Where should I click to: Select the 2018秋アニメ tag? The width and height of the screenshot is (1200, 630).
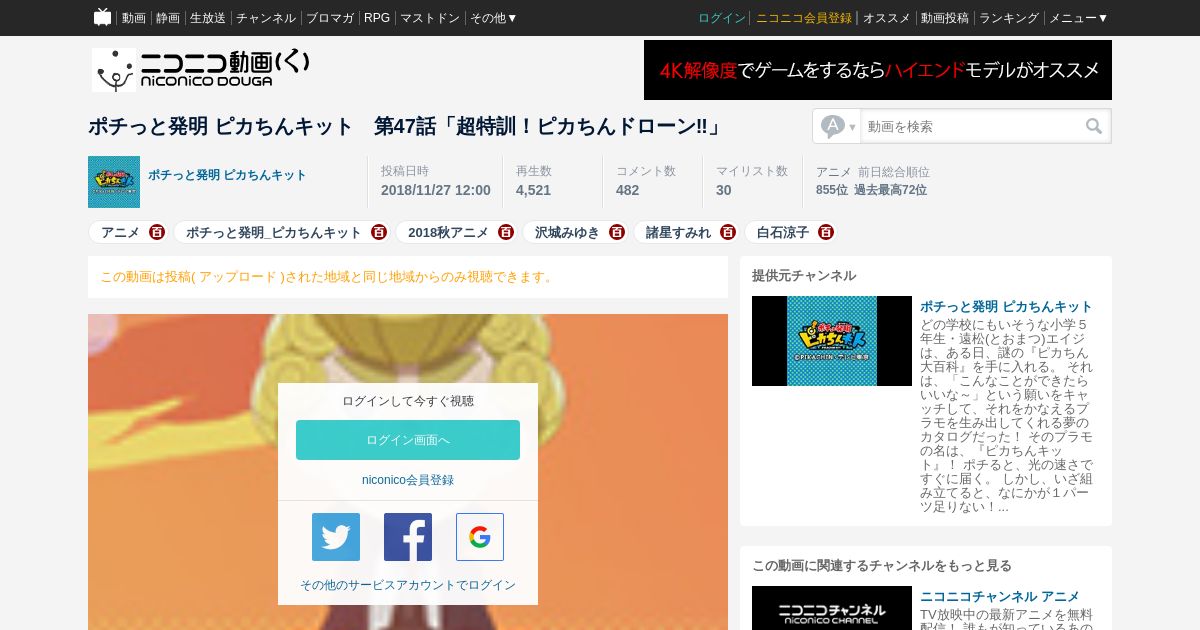[x=448, y=232]
